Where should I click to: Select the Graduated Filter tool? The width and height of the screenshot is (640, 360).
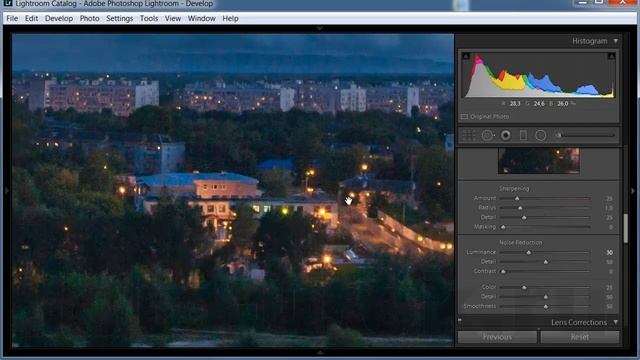(x=523, y=135)
